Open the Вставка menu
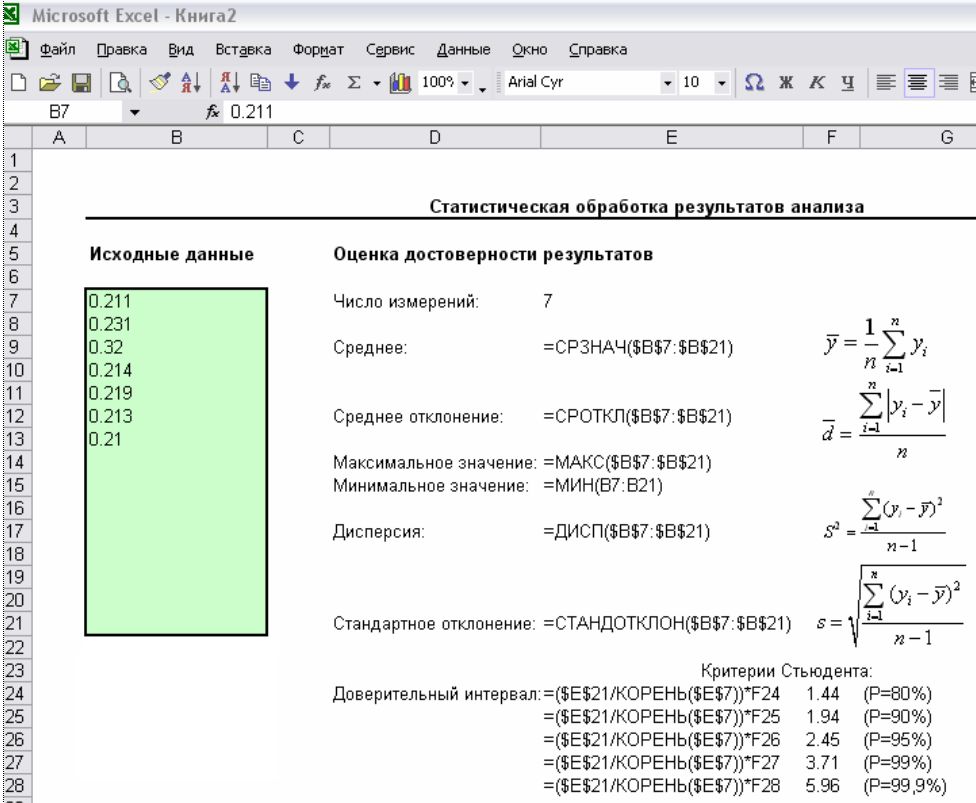Image resolution: width=976 pixels, height=803 pixels. pos(243,49)
